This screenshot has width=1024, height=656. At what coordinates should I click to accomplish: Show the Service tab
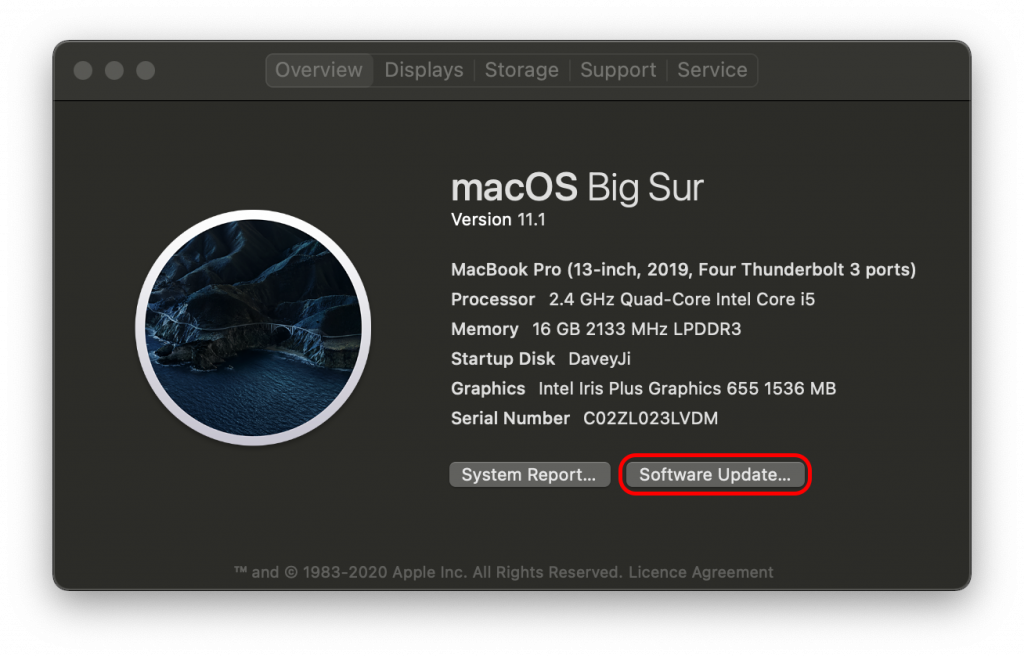(x=712, y=70)
